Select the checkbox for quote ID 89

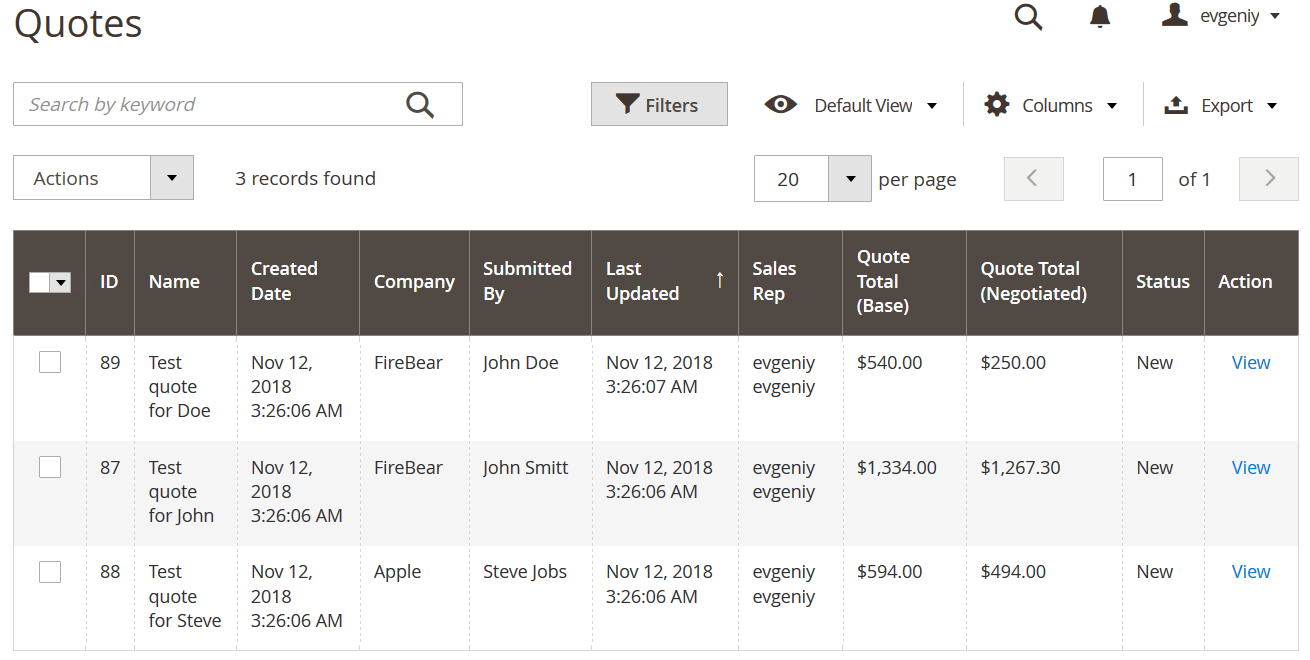coord(50,363)
